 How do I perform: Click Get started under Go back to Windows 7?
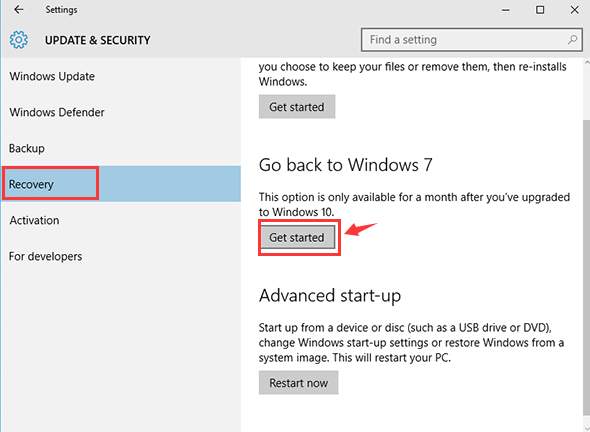[297, 237]
